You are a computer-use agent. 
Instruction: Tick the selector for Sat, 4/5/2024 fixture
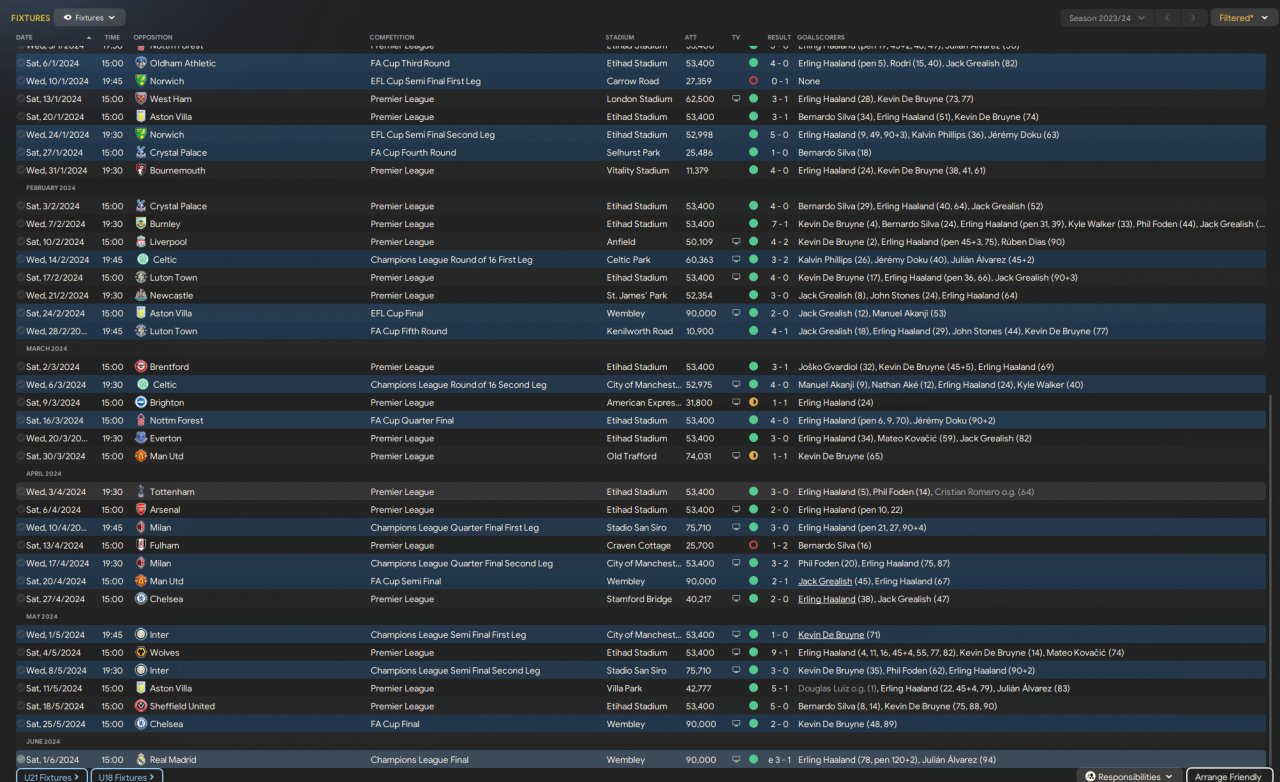click(x=20, y=653)
